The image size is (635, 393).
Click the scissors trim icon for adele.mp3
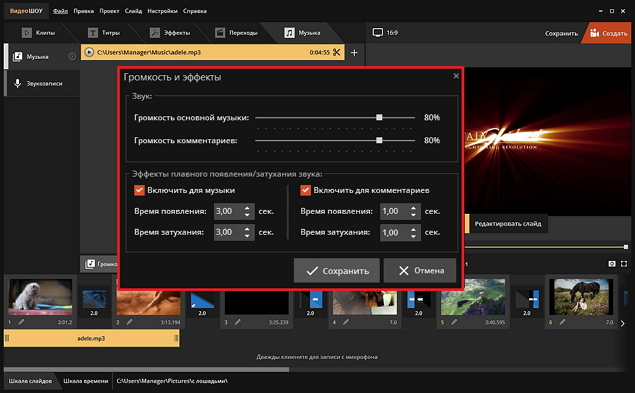coord(337,52)
